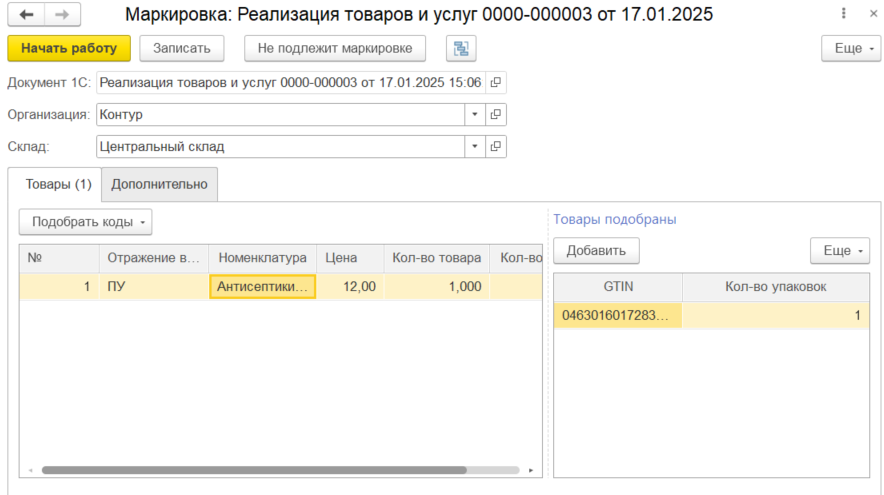Open the Еще menu above GTIN table

839,250
